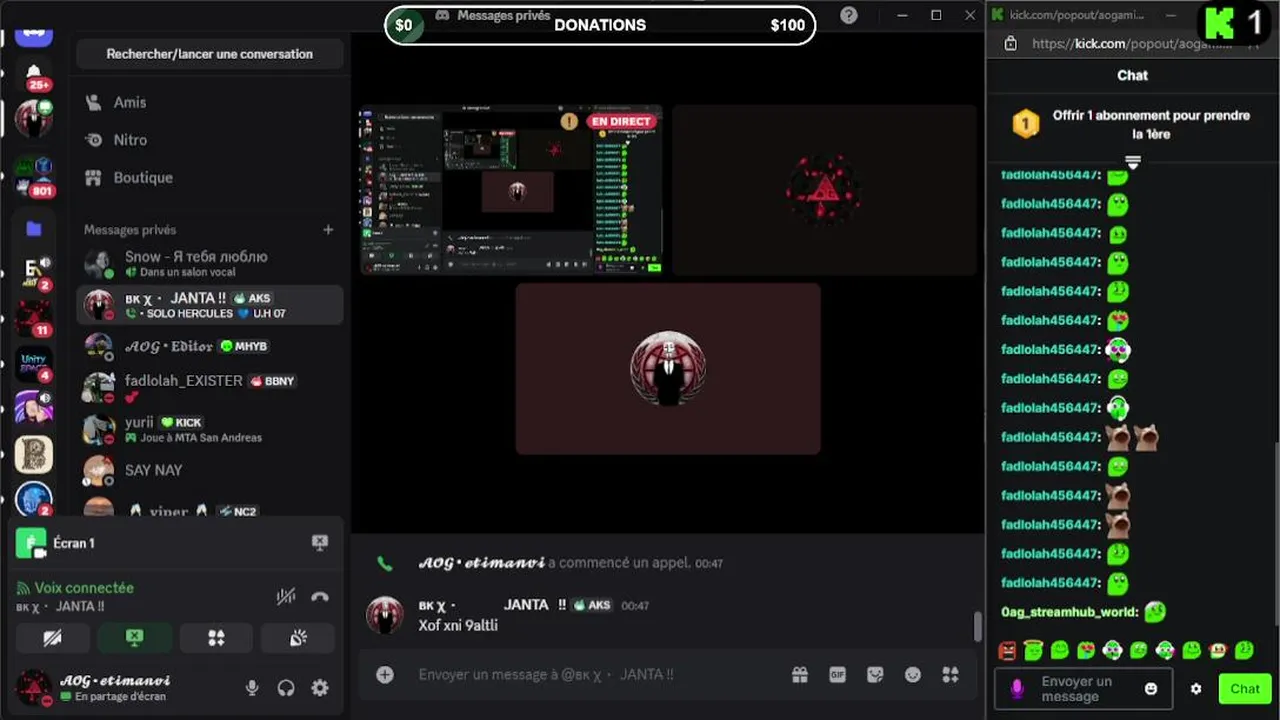Open the activities button in voice panel

point(216,638)
